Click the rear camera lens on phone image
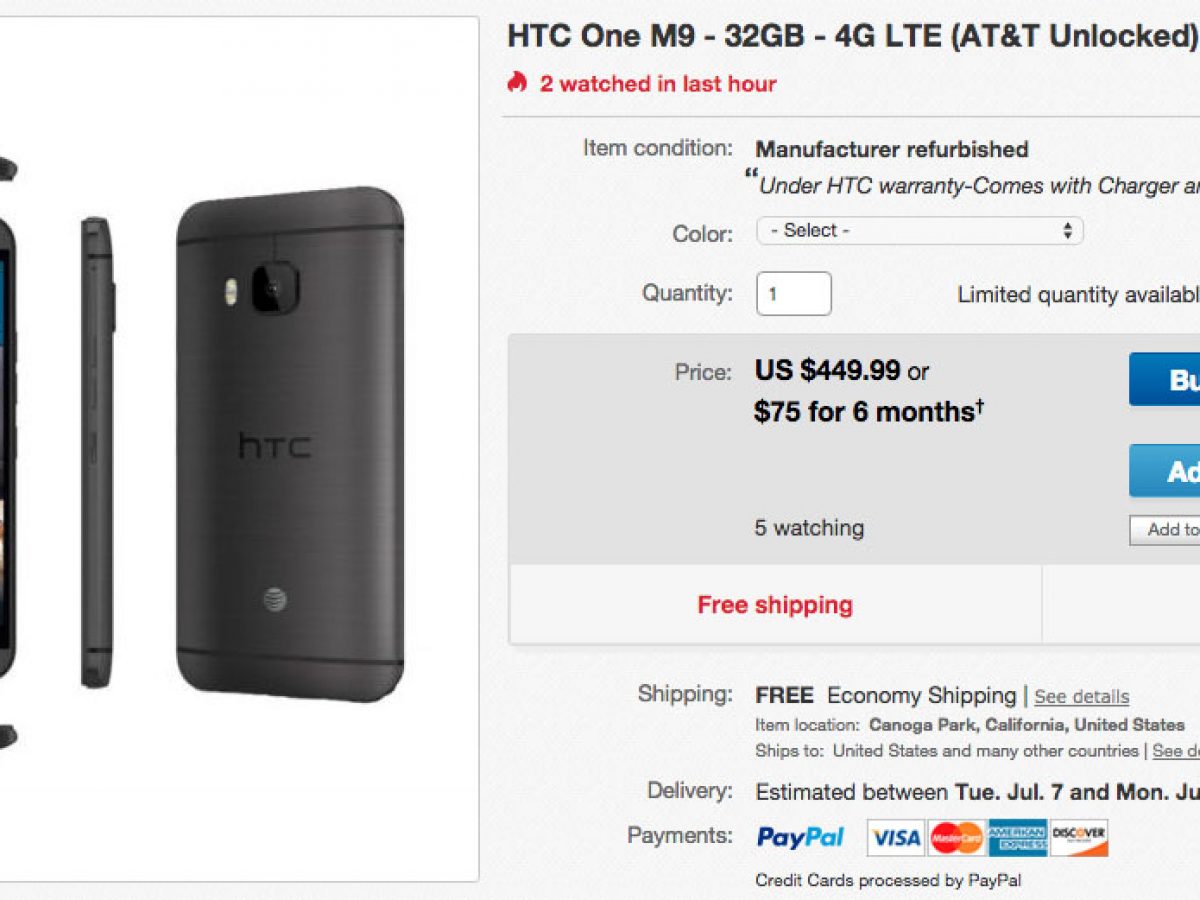Image resolution: width=1200 pixels, height=900 pixels. coord(273,289)
